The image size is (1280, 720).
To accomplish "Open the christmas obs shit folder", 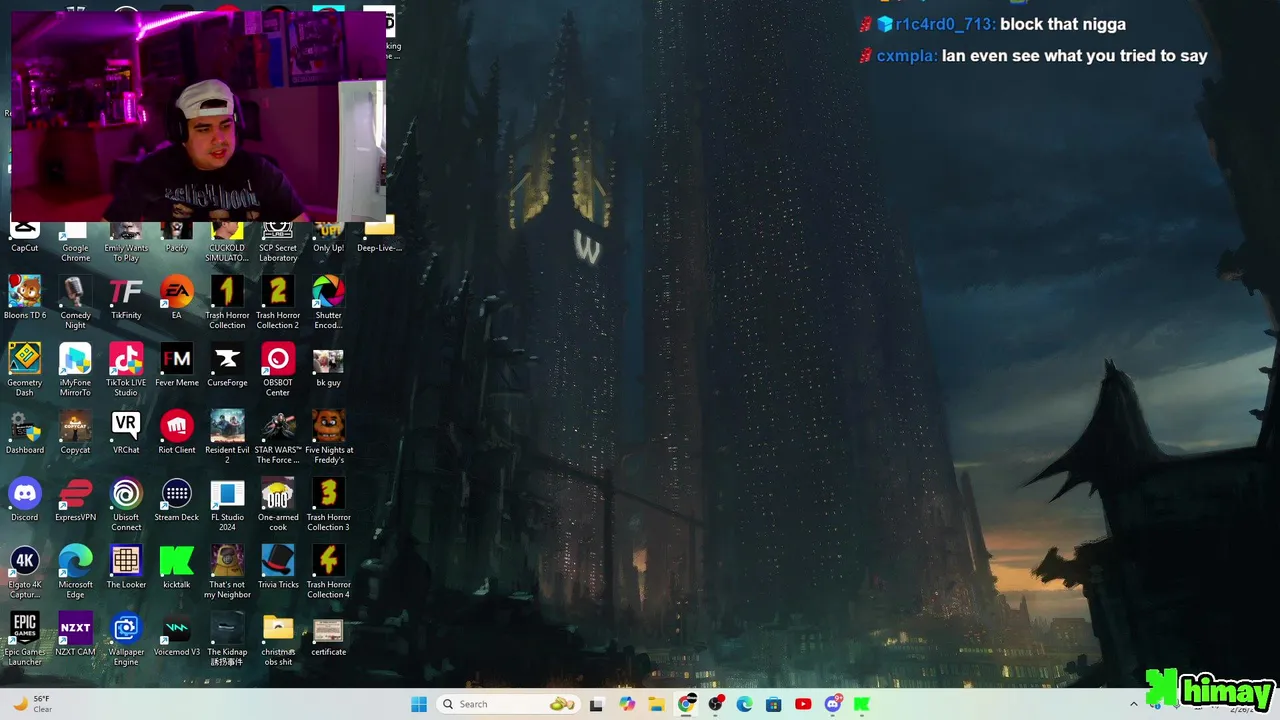I will point(278,638).
